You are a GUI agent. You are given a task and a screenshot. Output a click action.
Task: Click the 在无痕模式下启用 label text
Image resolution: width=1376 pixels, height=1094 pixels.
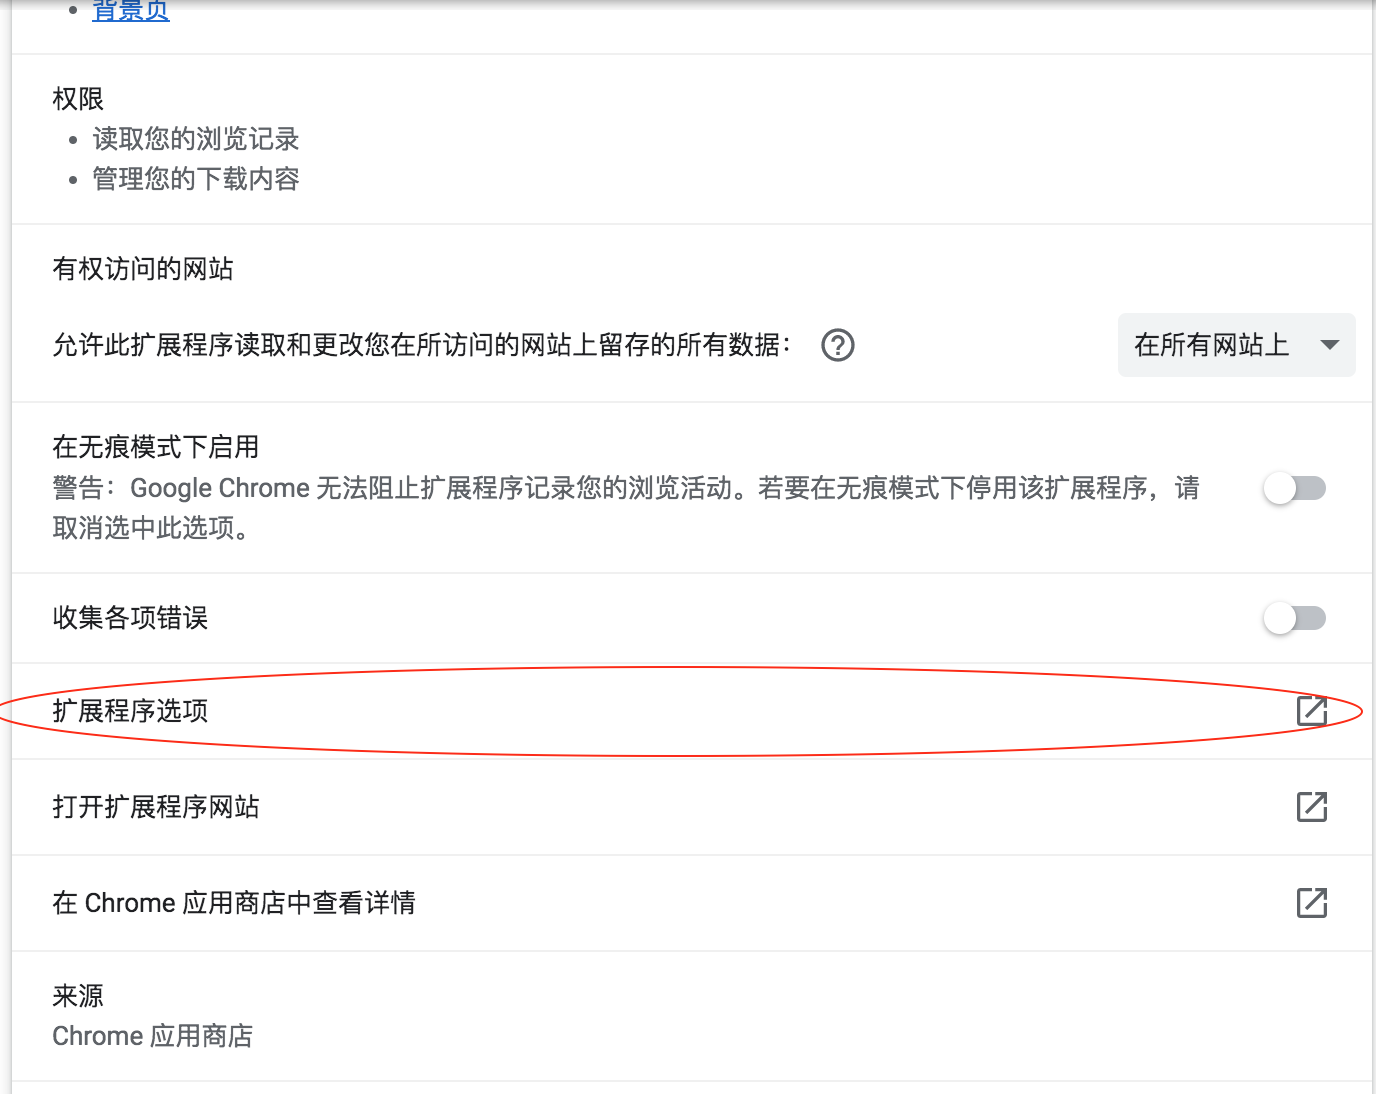pyautogui.click(x=156, y=447)
